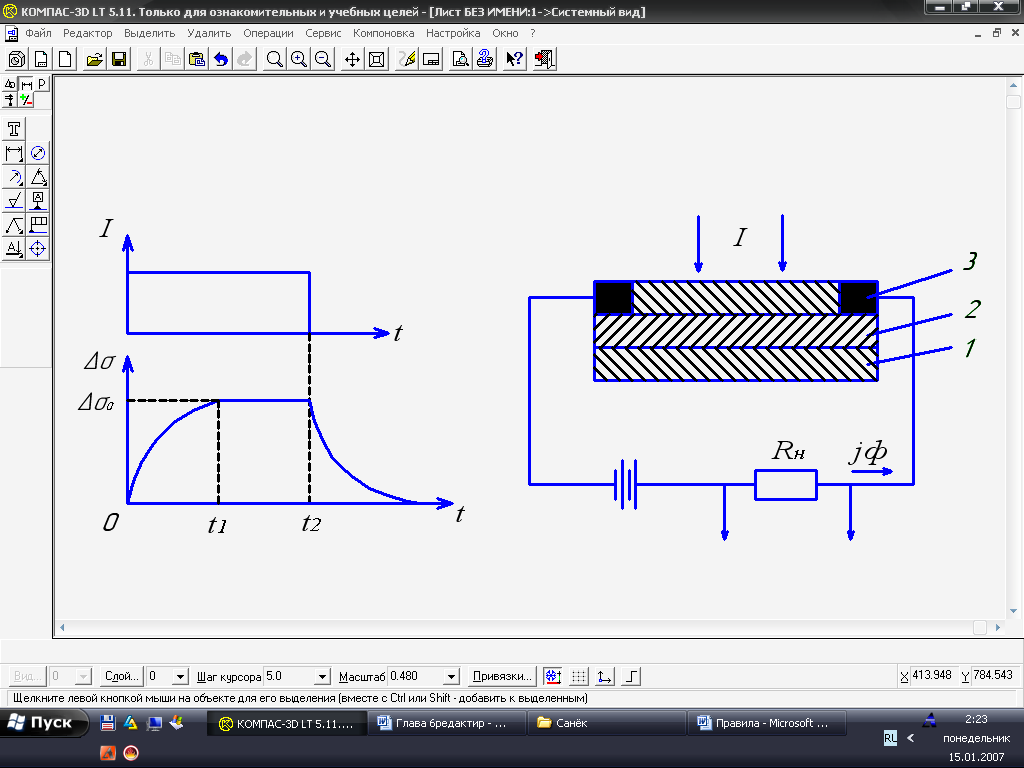Click the paste clipboard icon
This screenshot has height=768, width=1024.
pos(197,59)
